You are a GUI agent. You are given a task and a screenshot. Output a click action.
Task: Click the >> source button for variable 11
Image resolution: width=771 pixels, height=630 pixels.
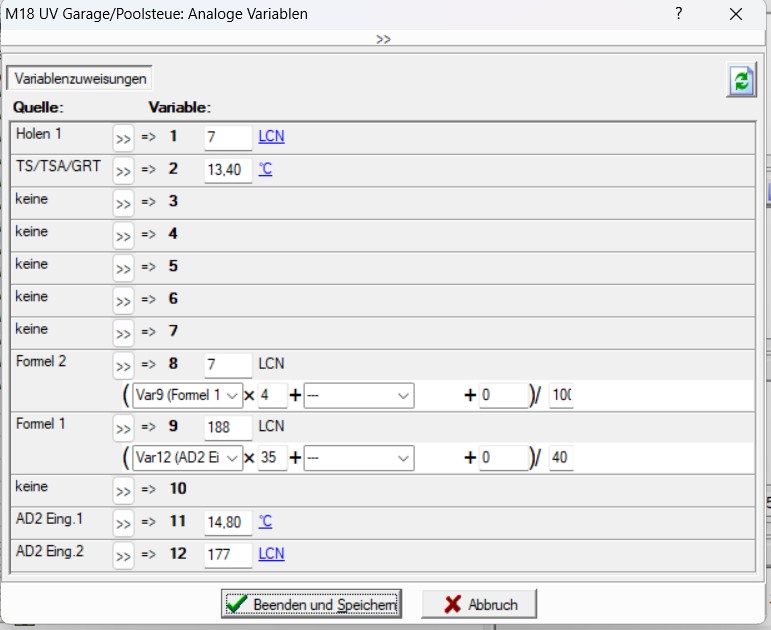123,523
